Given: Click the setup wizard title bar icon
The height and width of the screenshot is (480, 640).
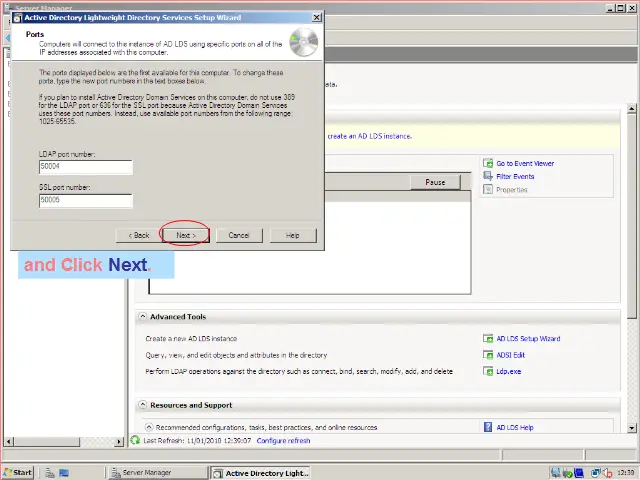Looking at the screenshot, I should [18, 18].
